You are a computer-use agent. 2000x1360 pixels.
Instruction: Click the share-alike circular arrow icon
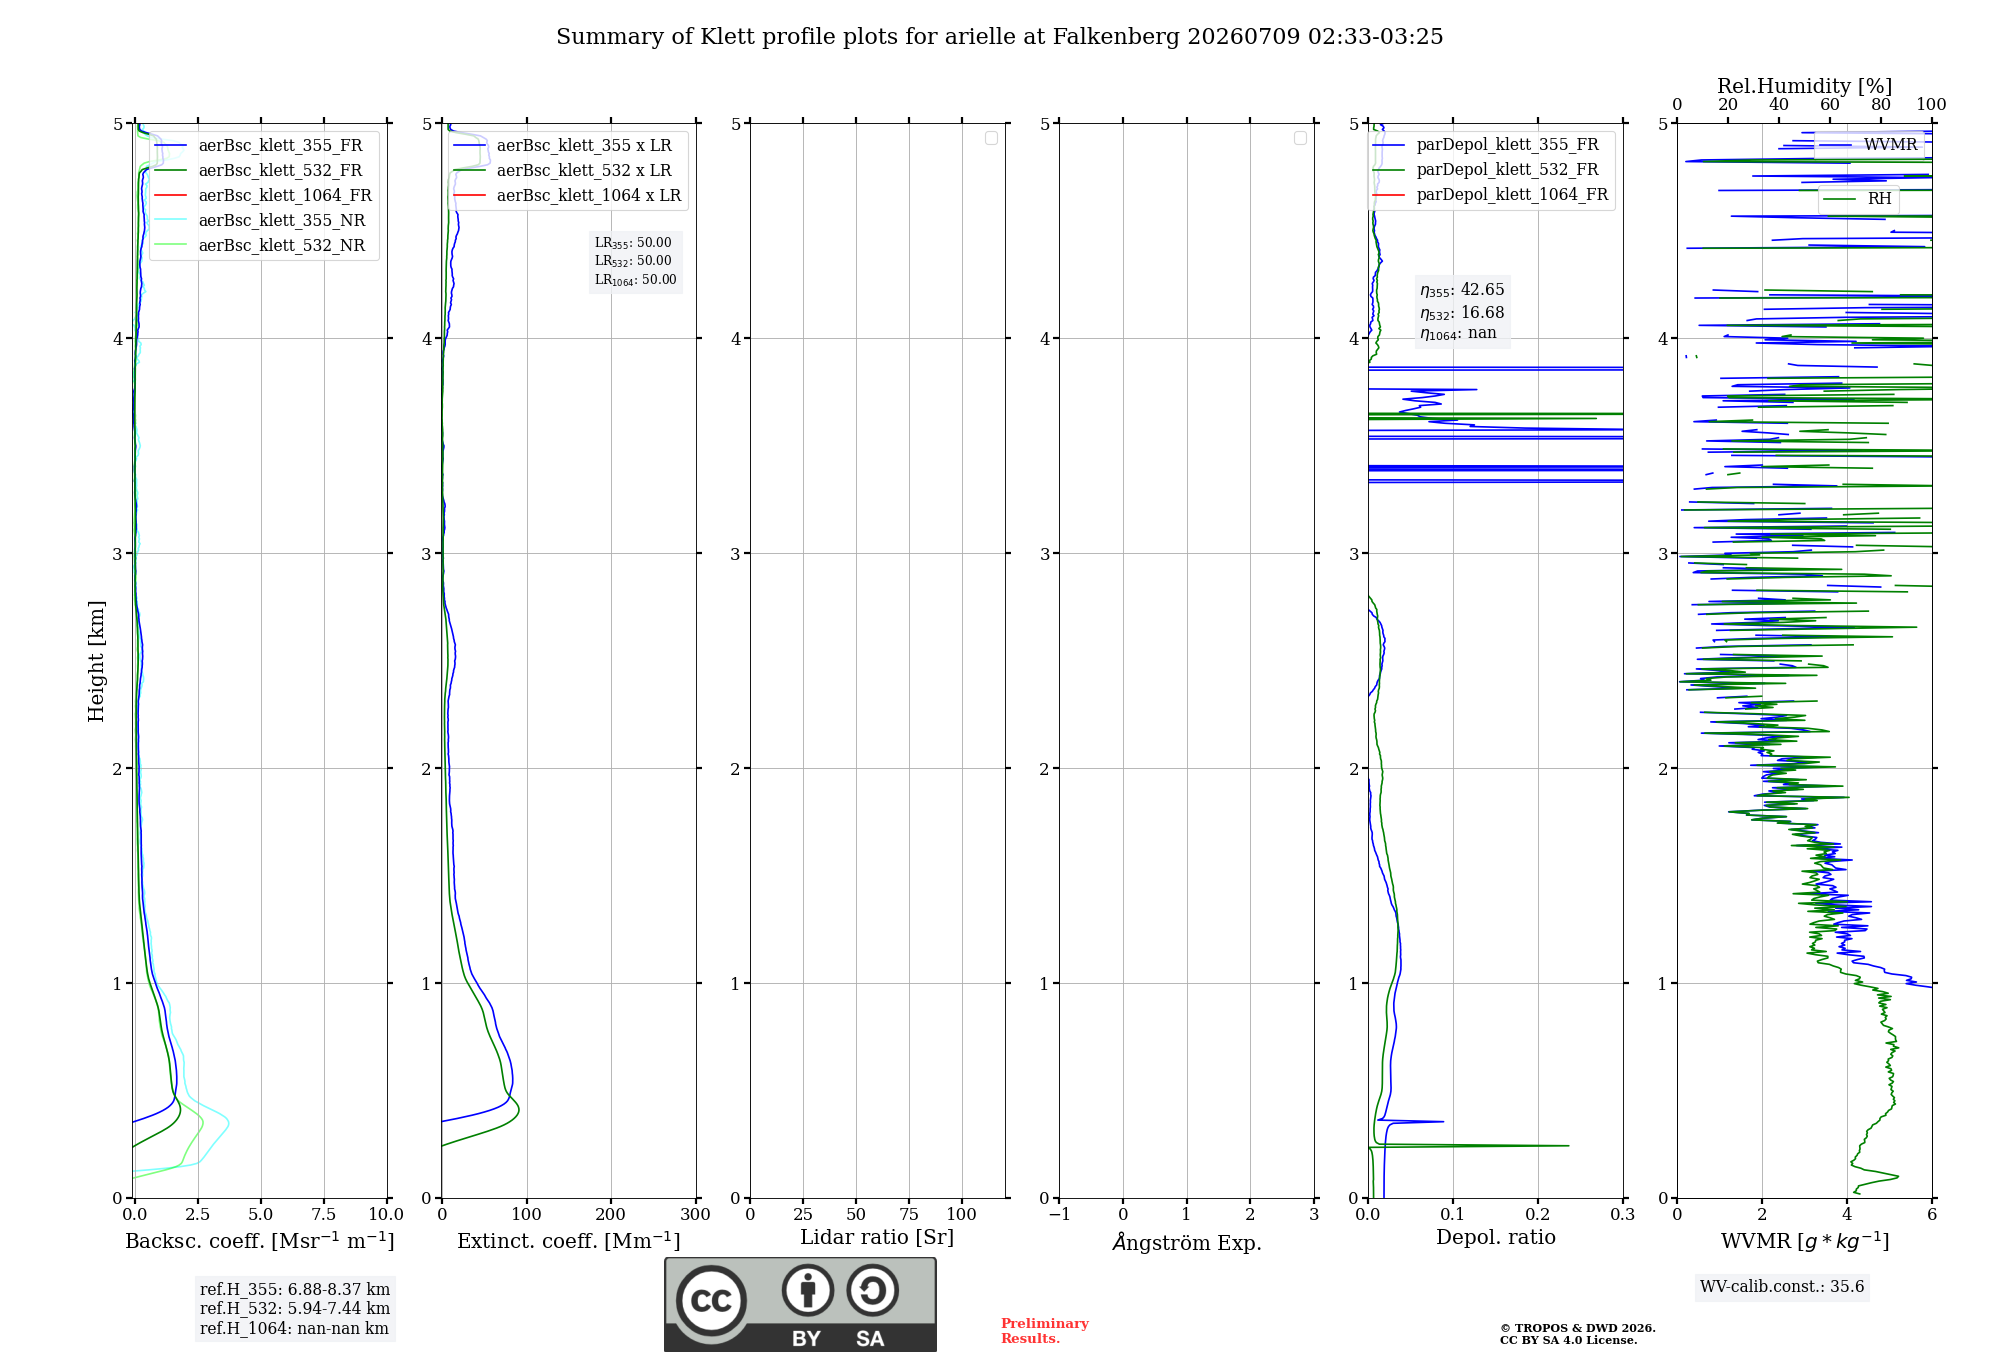(x=872, y=1290)
